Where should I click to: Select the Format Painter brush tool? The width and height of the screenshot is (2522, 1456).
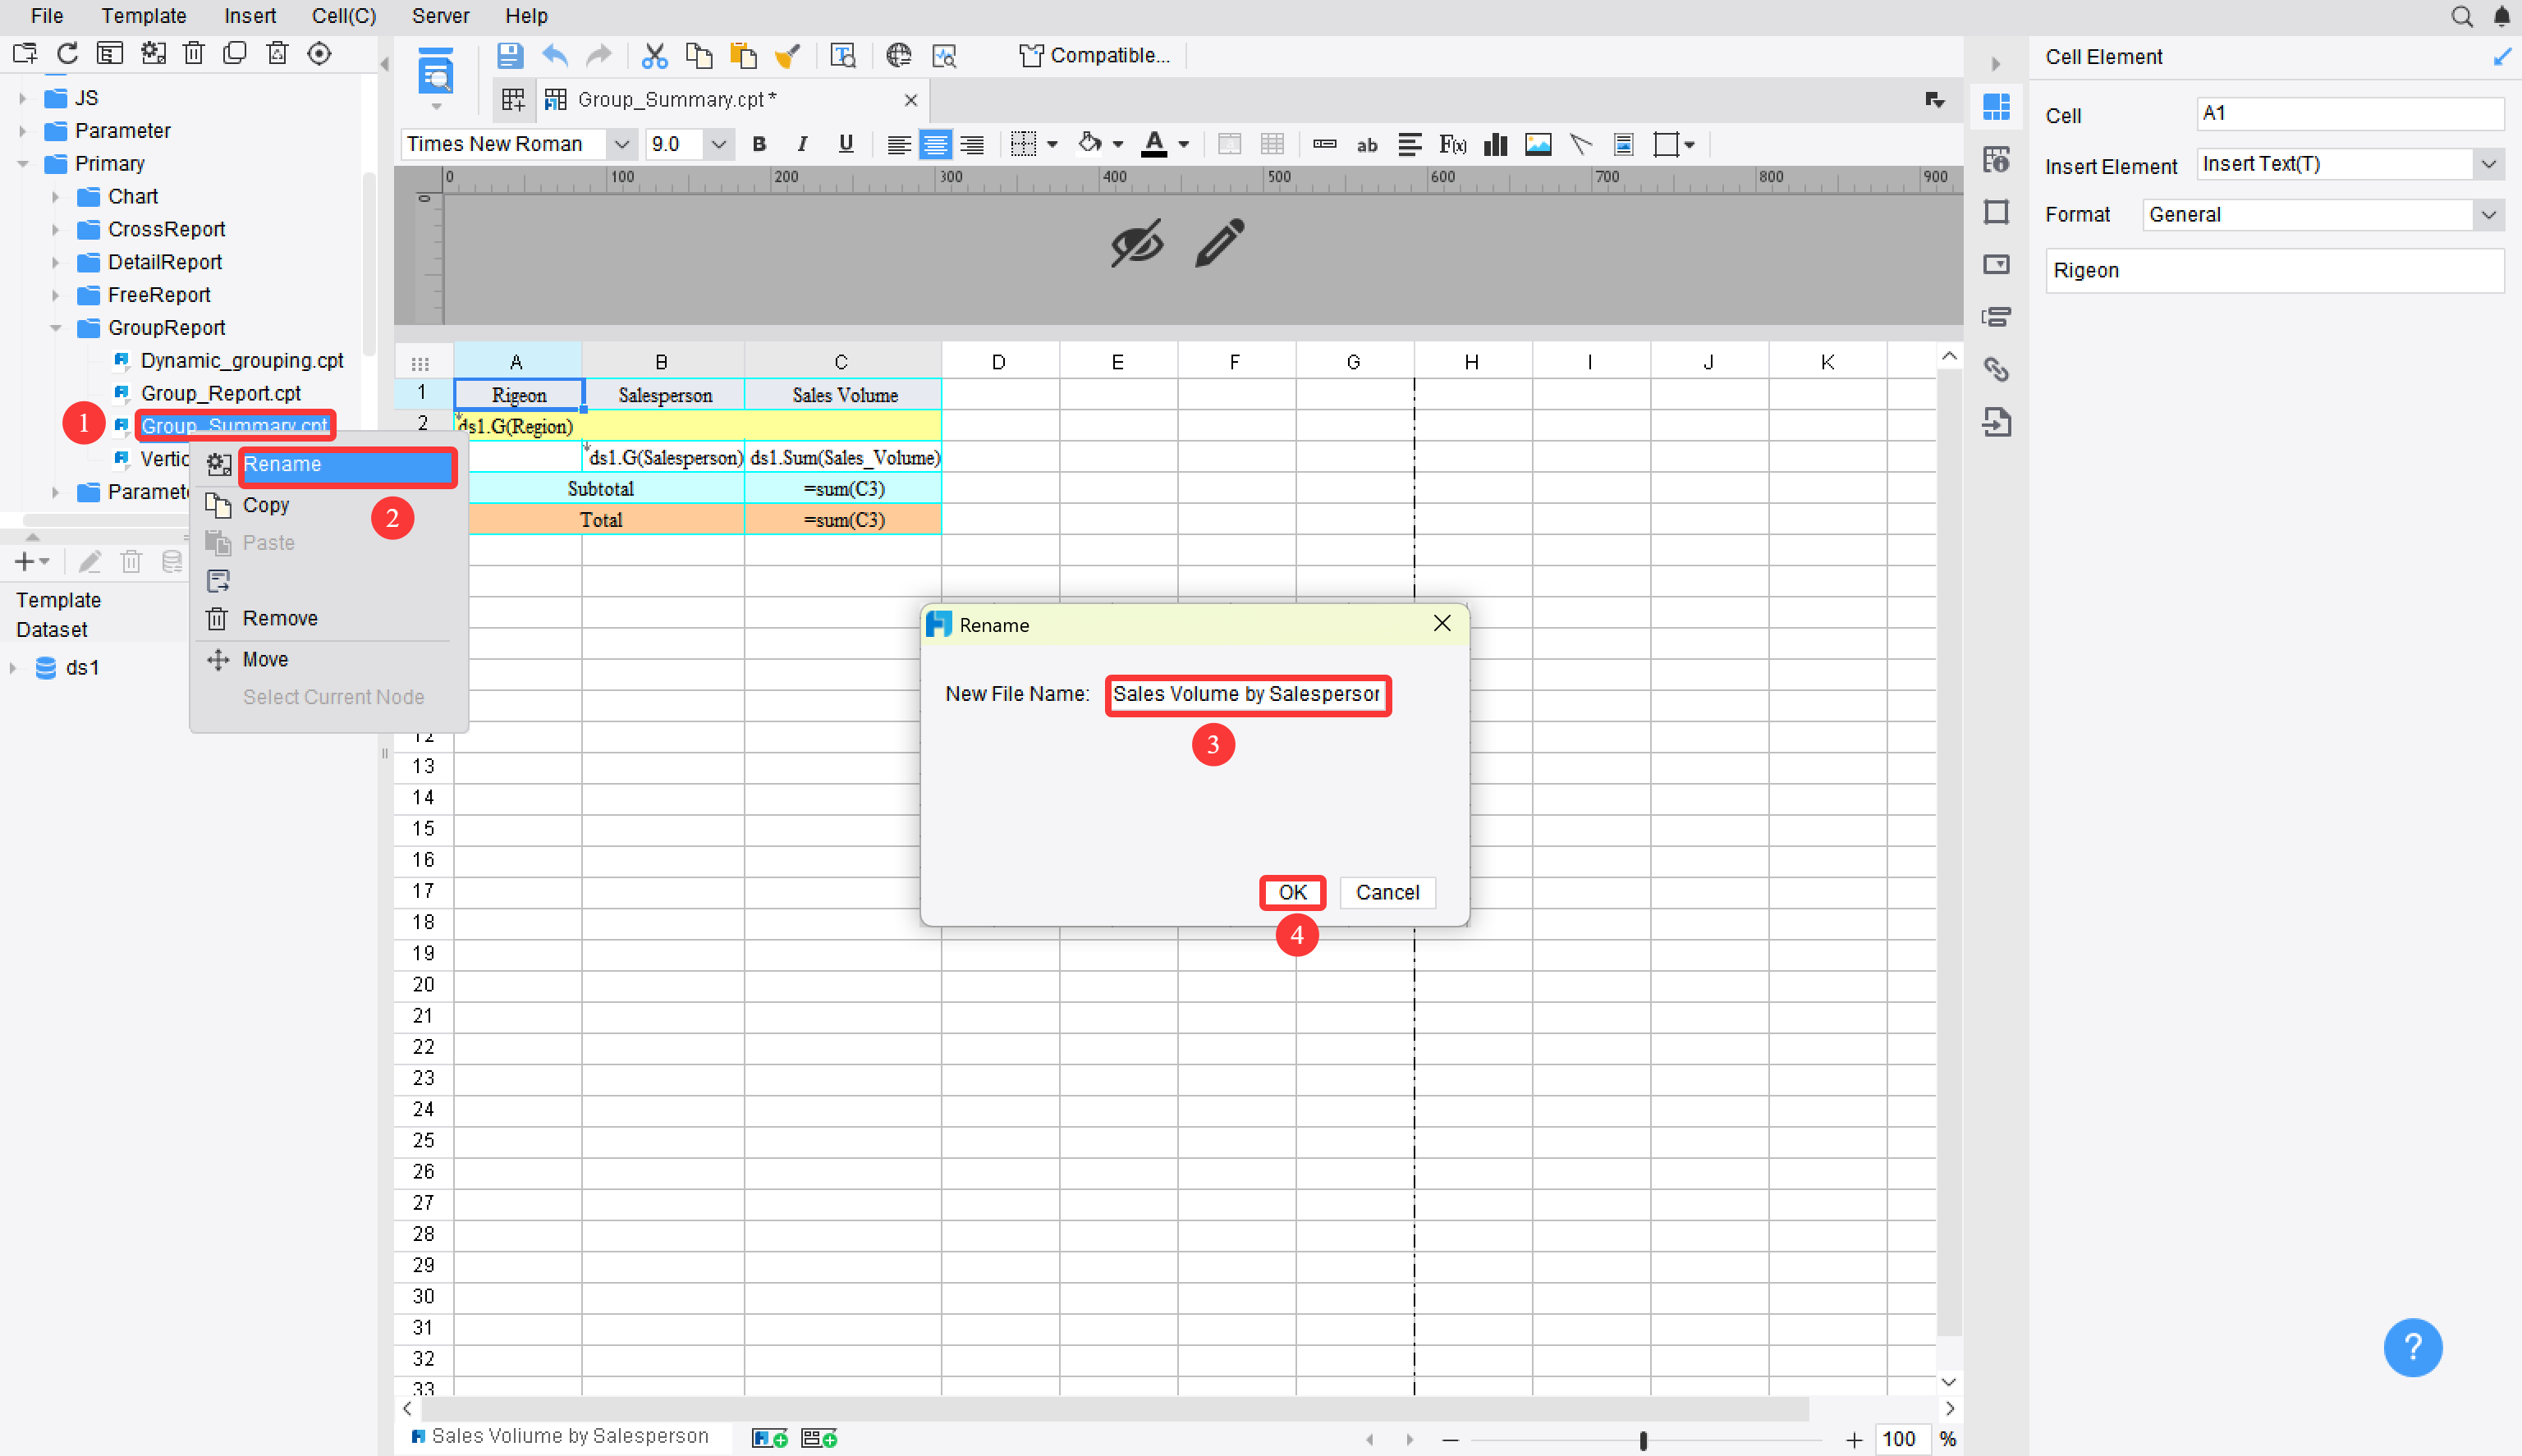point(789,55)
